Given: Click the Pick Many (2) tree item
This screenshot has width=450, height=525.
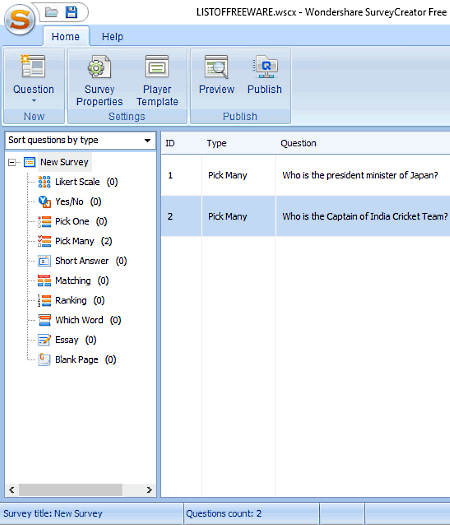Looking at the screenshot, I should tap(75, 241).
